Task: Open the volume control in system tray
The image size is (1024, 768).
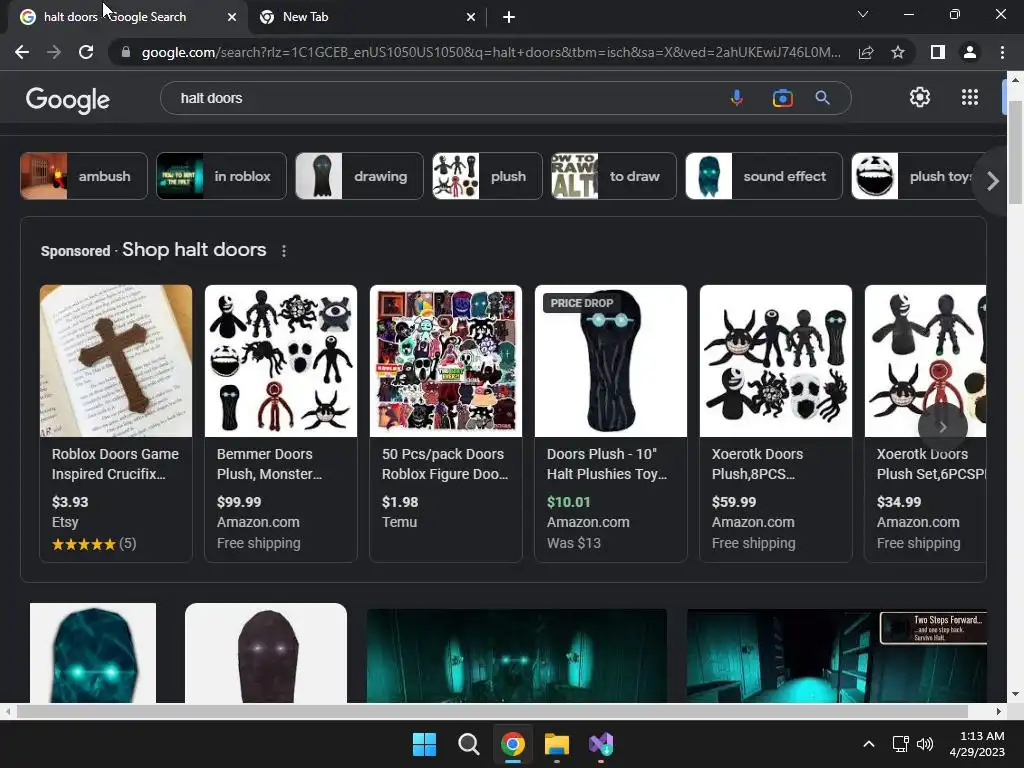Action: 925,744
